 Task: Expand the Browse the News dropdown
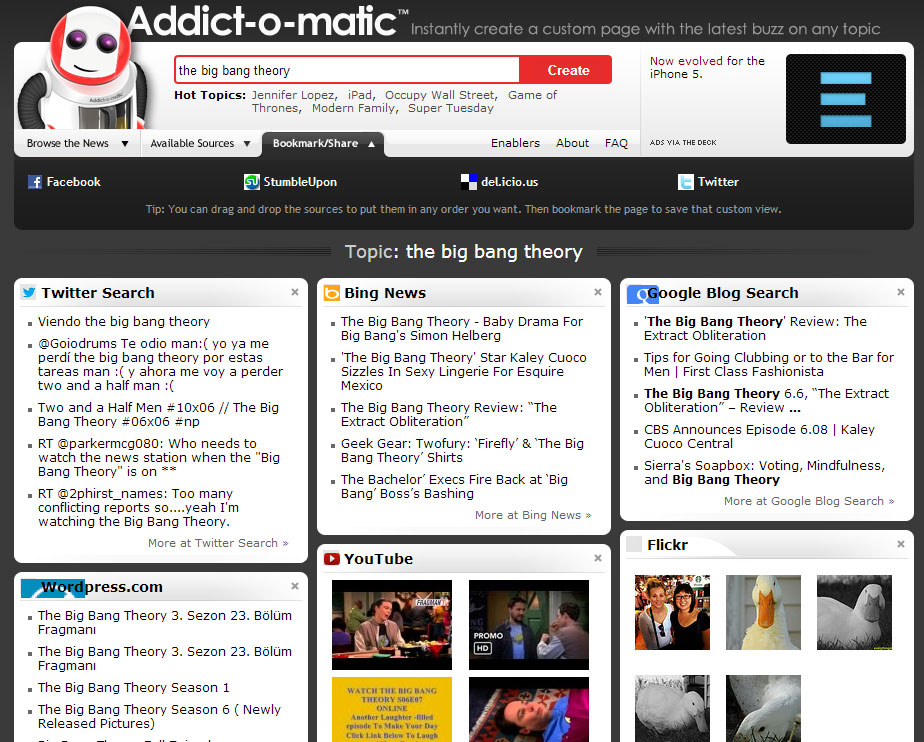(77, 143)
